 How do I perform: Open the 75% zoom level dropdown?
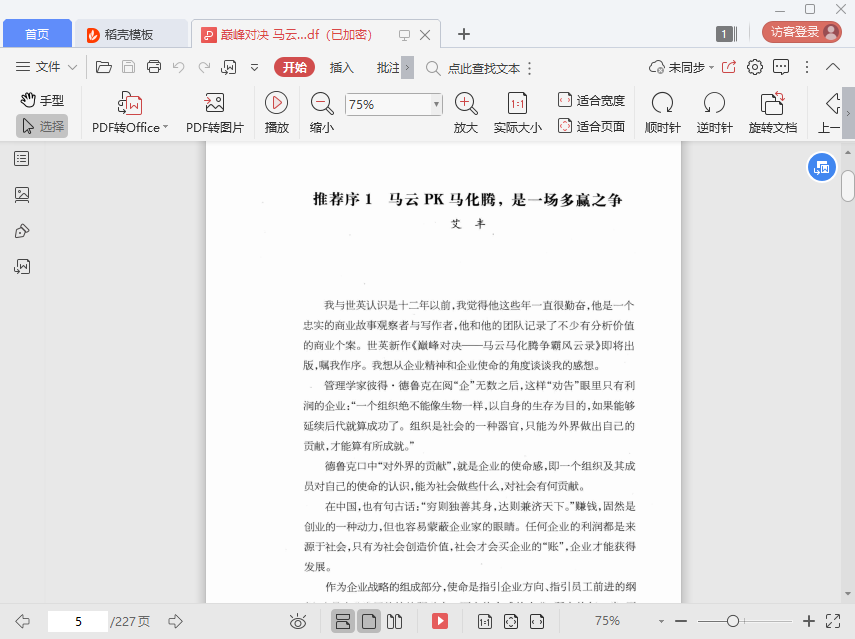(436, 104)
